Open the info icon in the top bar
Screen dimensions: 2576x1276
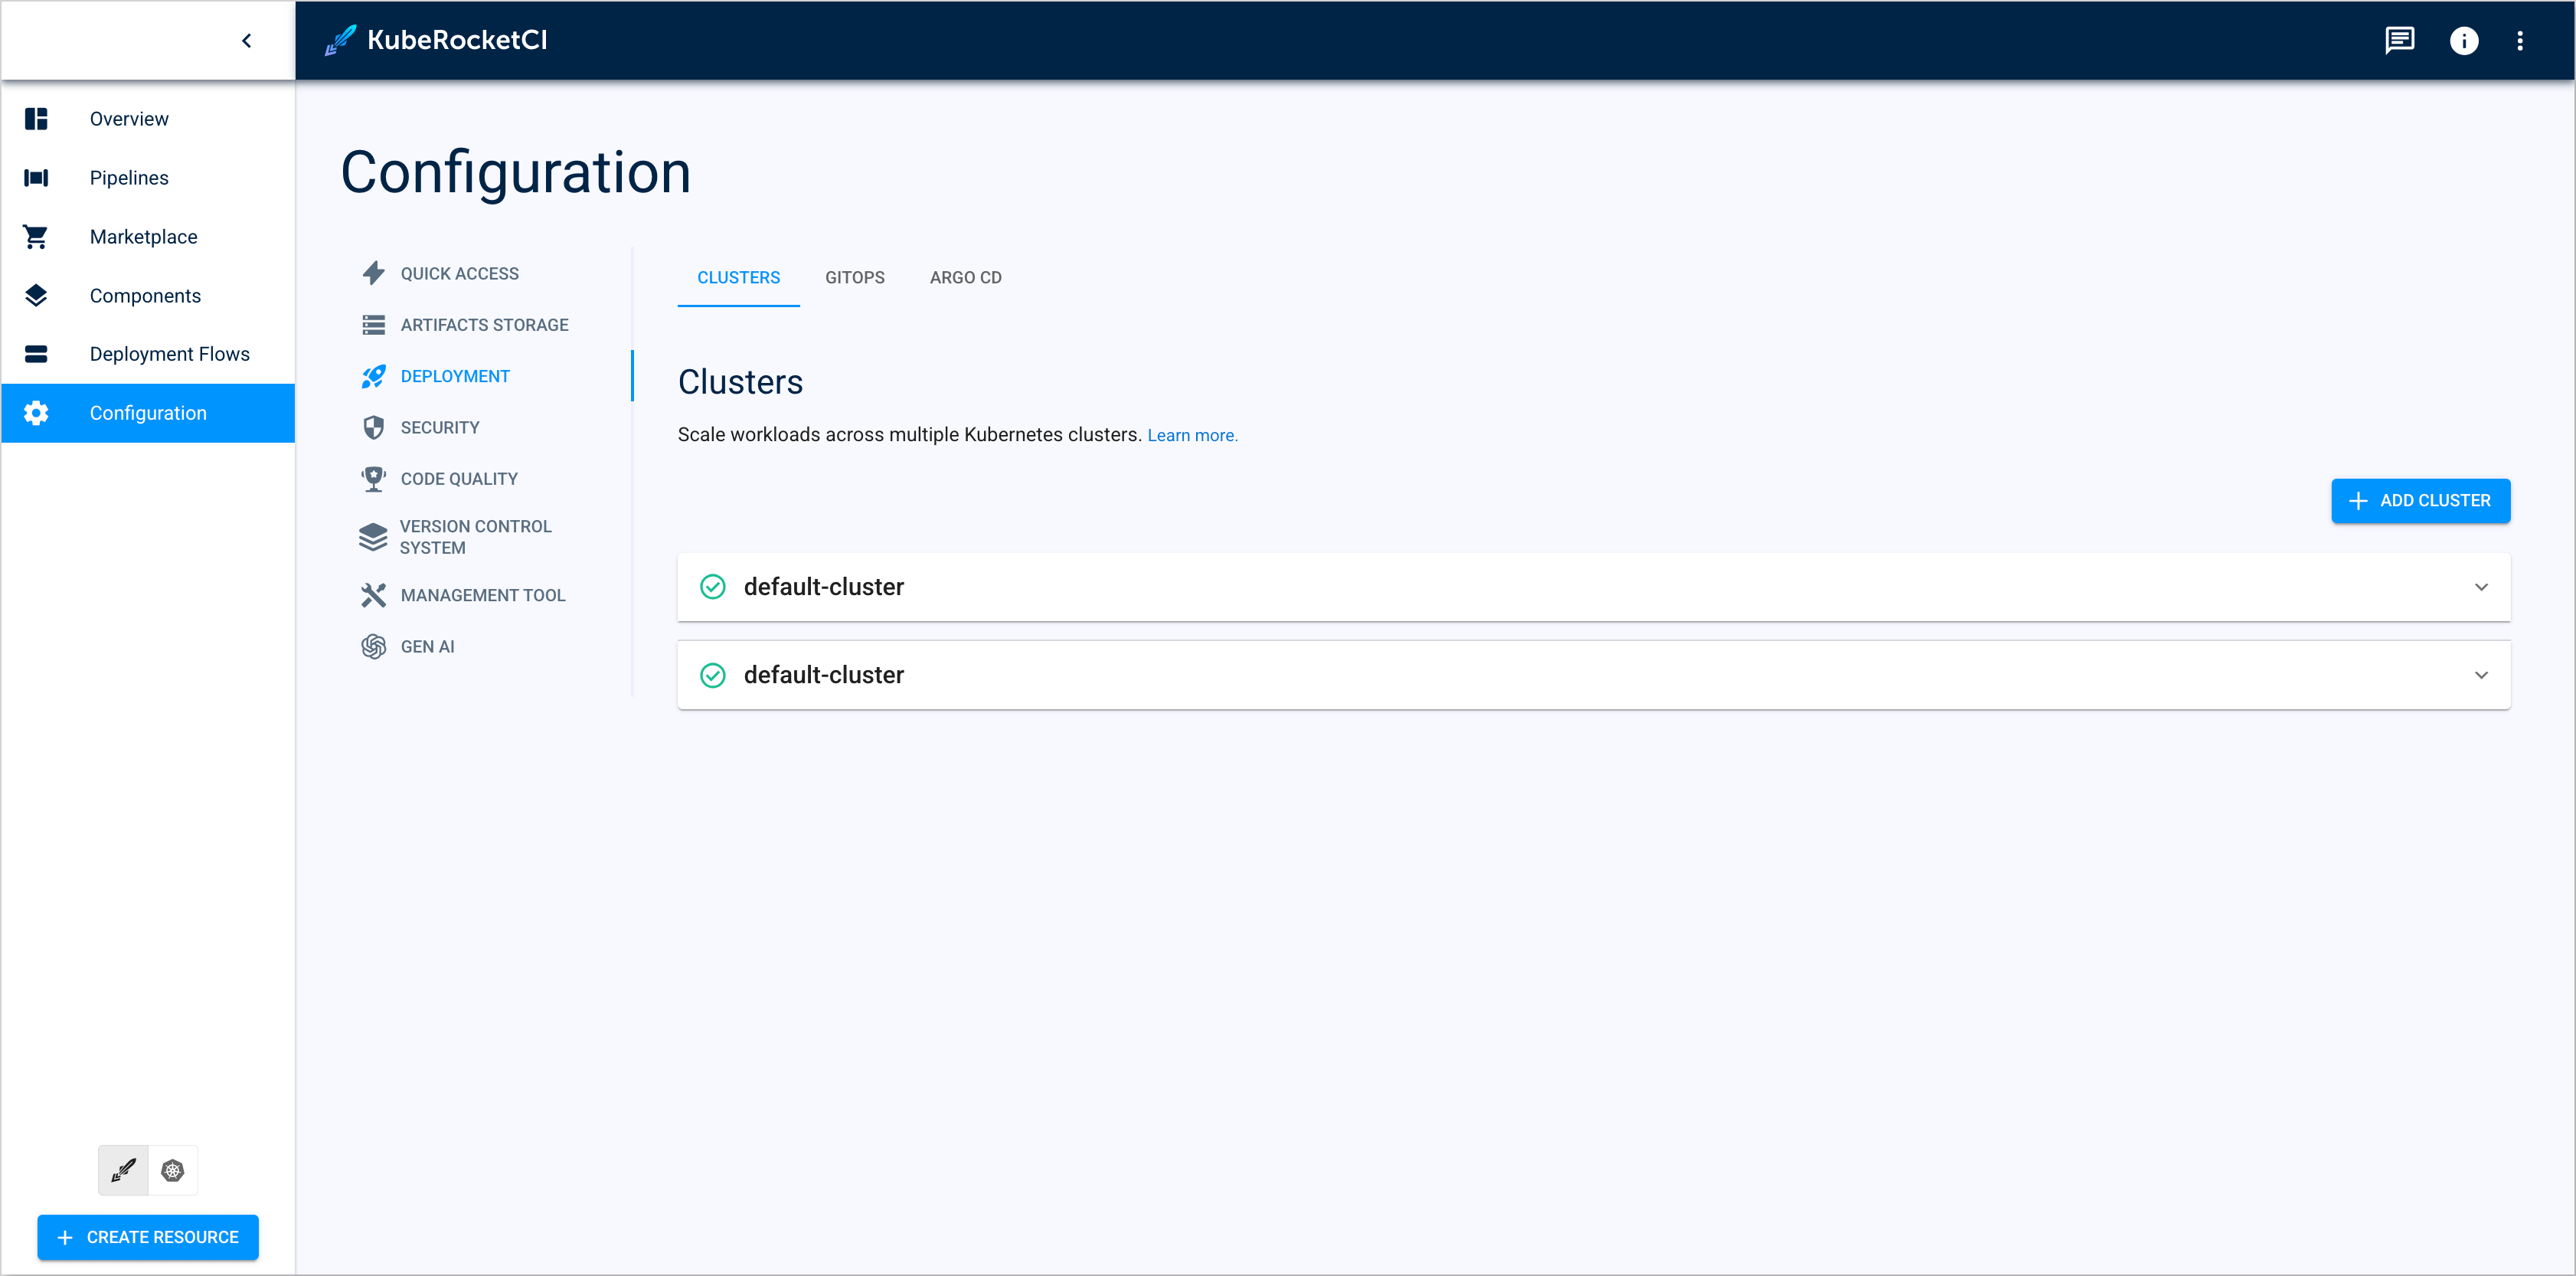click(2465, 40)
